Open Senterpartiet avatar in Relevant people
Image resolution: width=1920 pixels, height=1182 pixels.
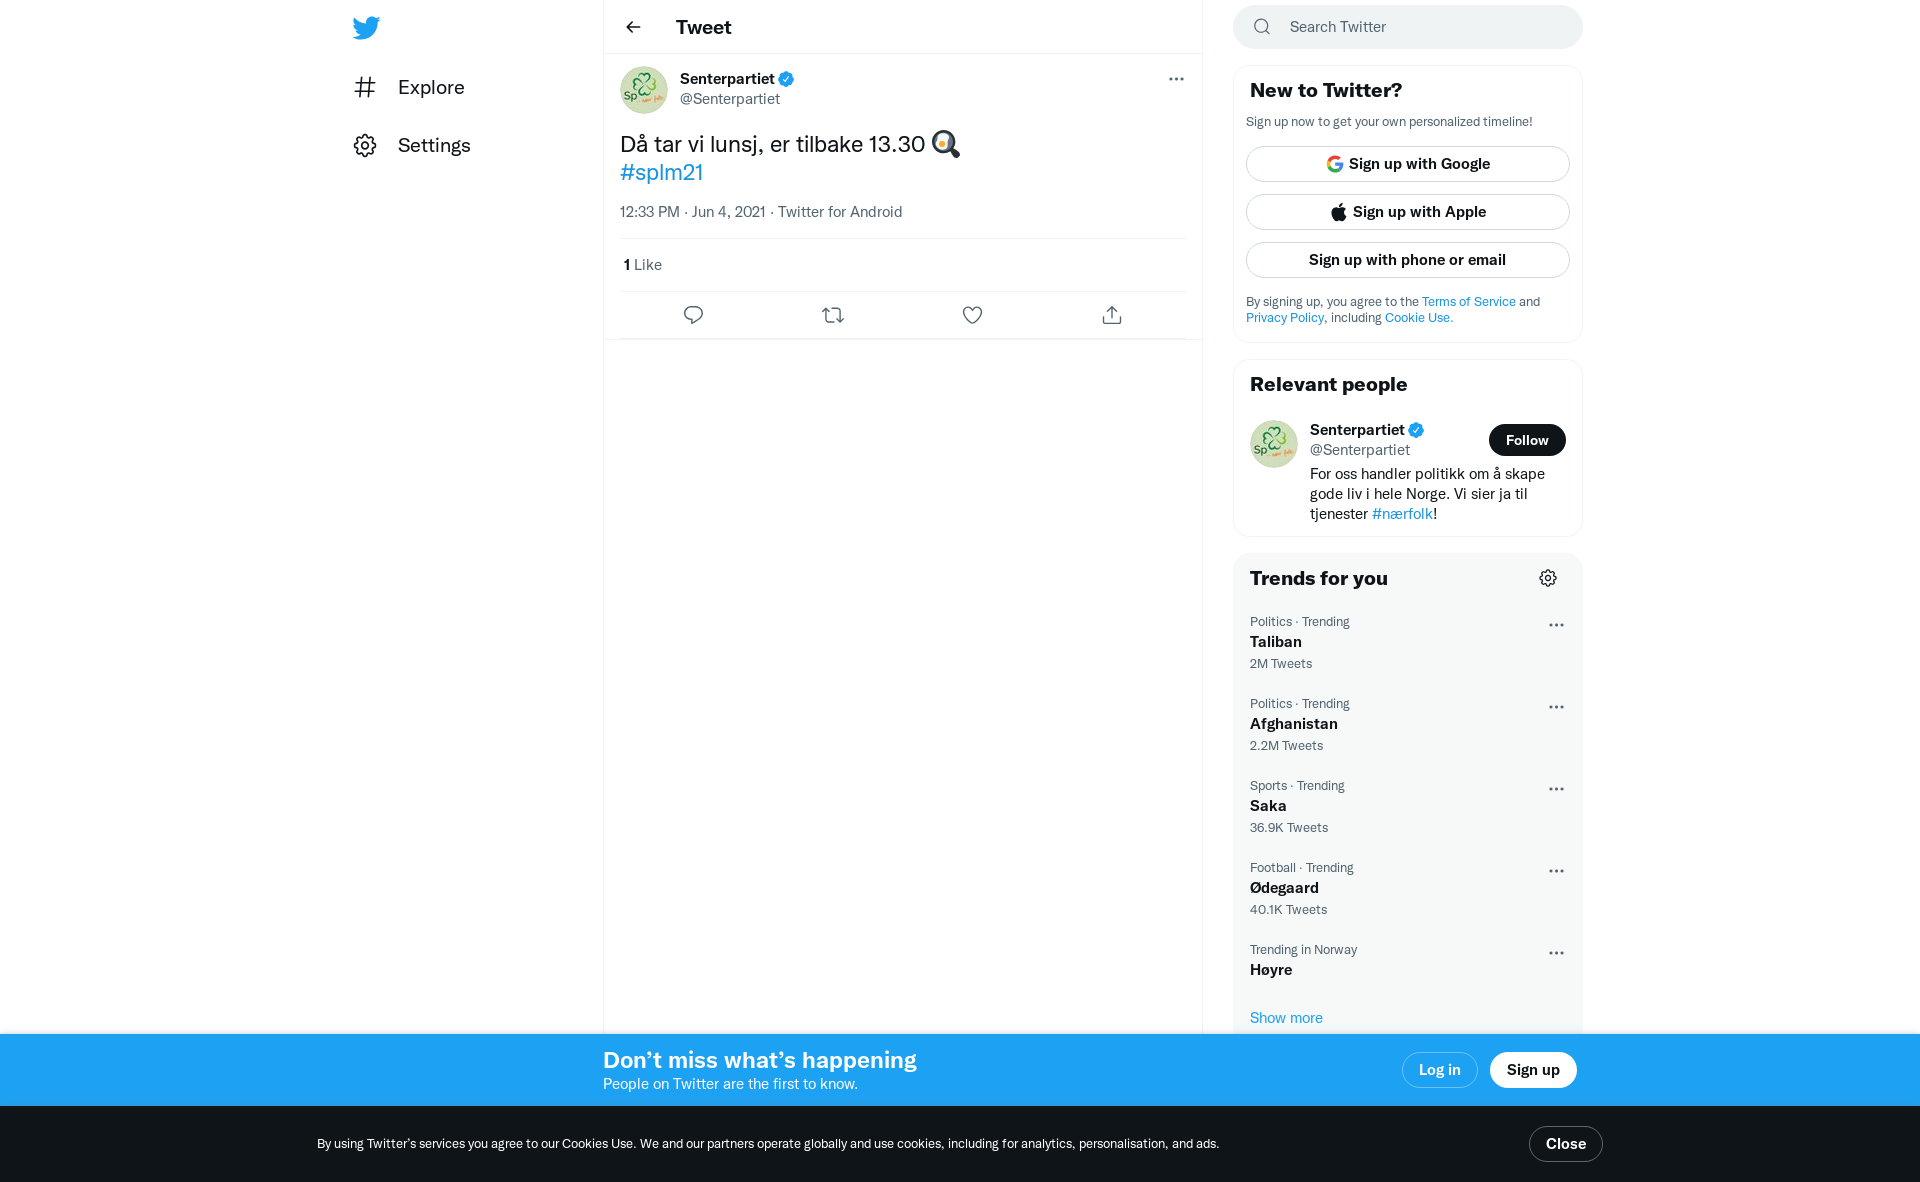(1274, 444)
